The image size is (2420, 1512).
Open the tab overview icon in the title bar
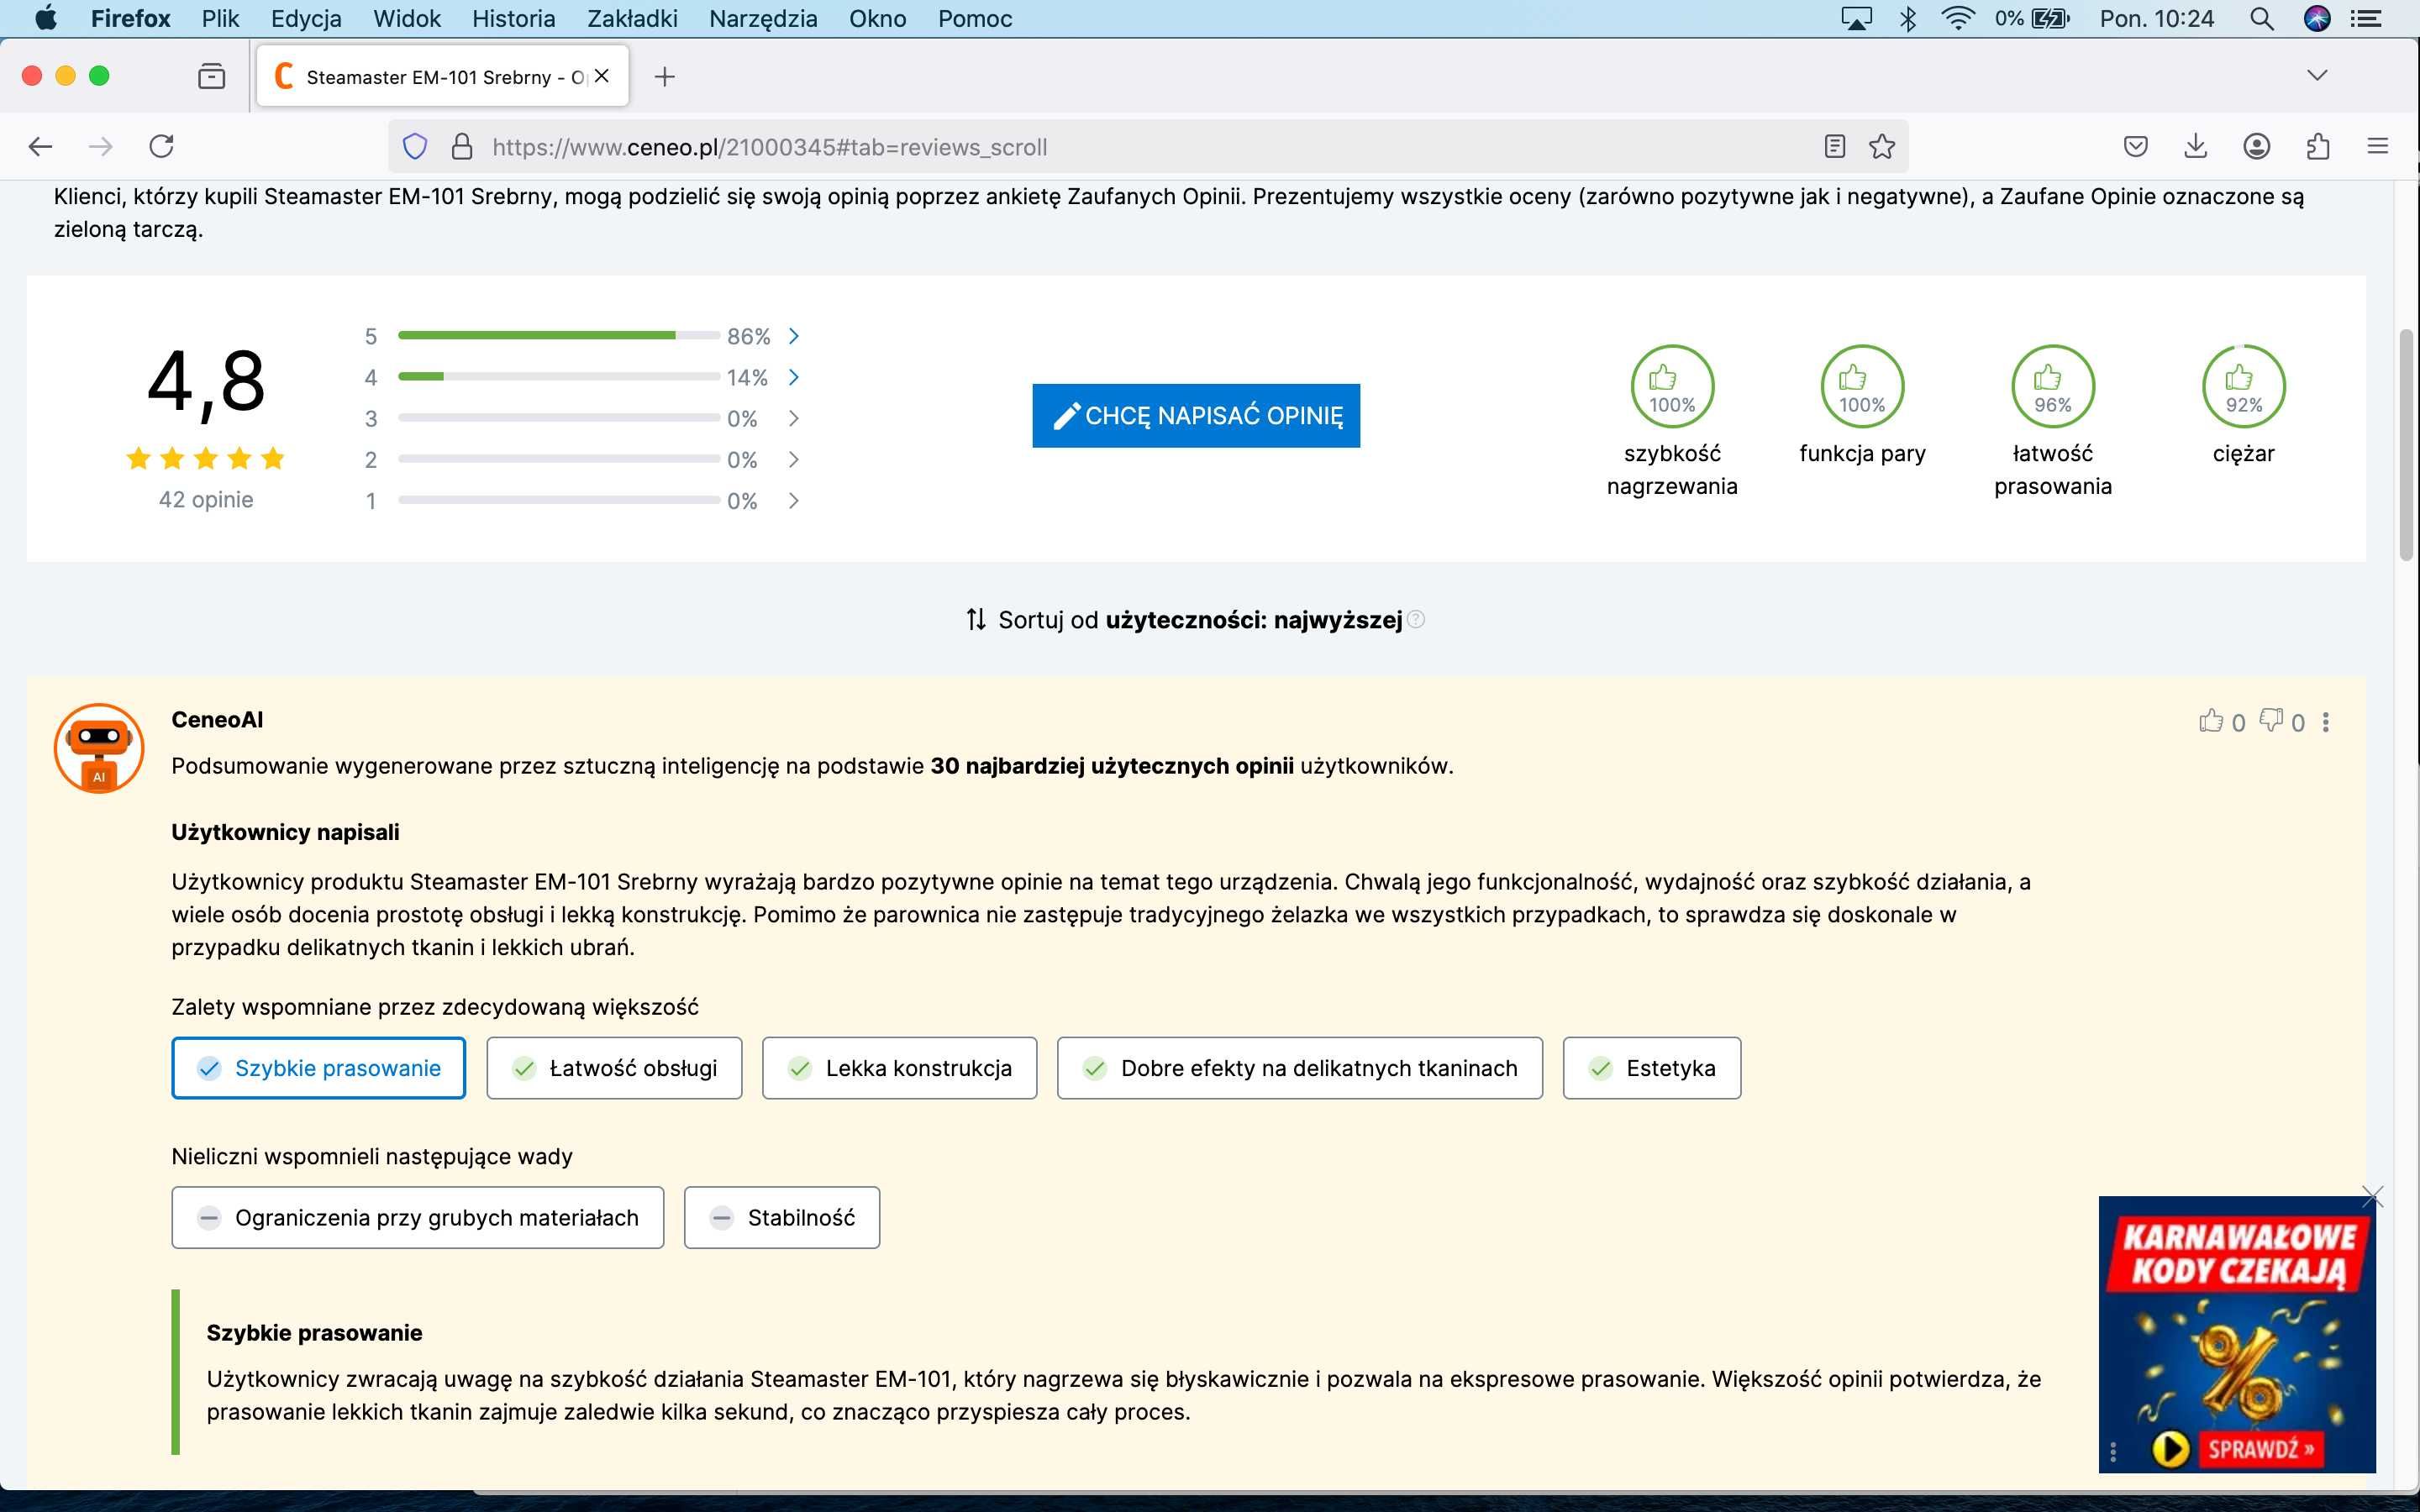tap(211, 76)
